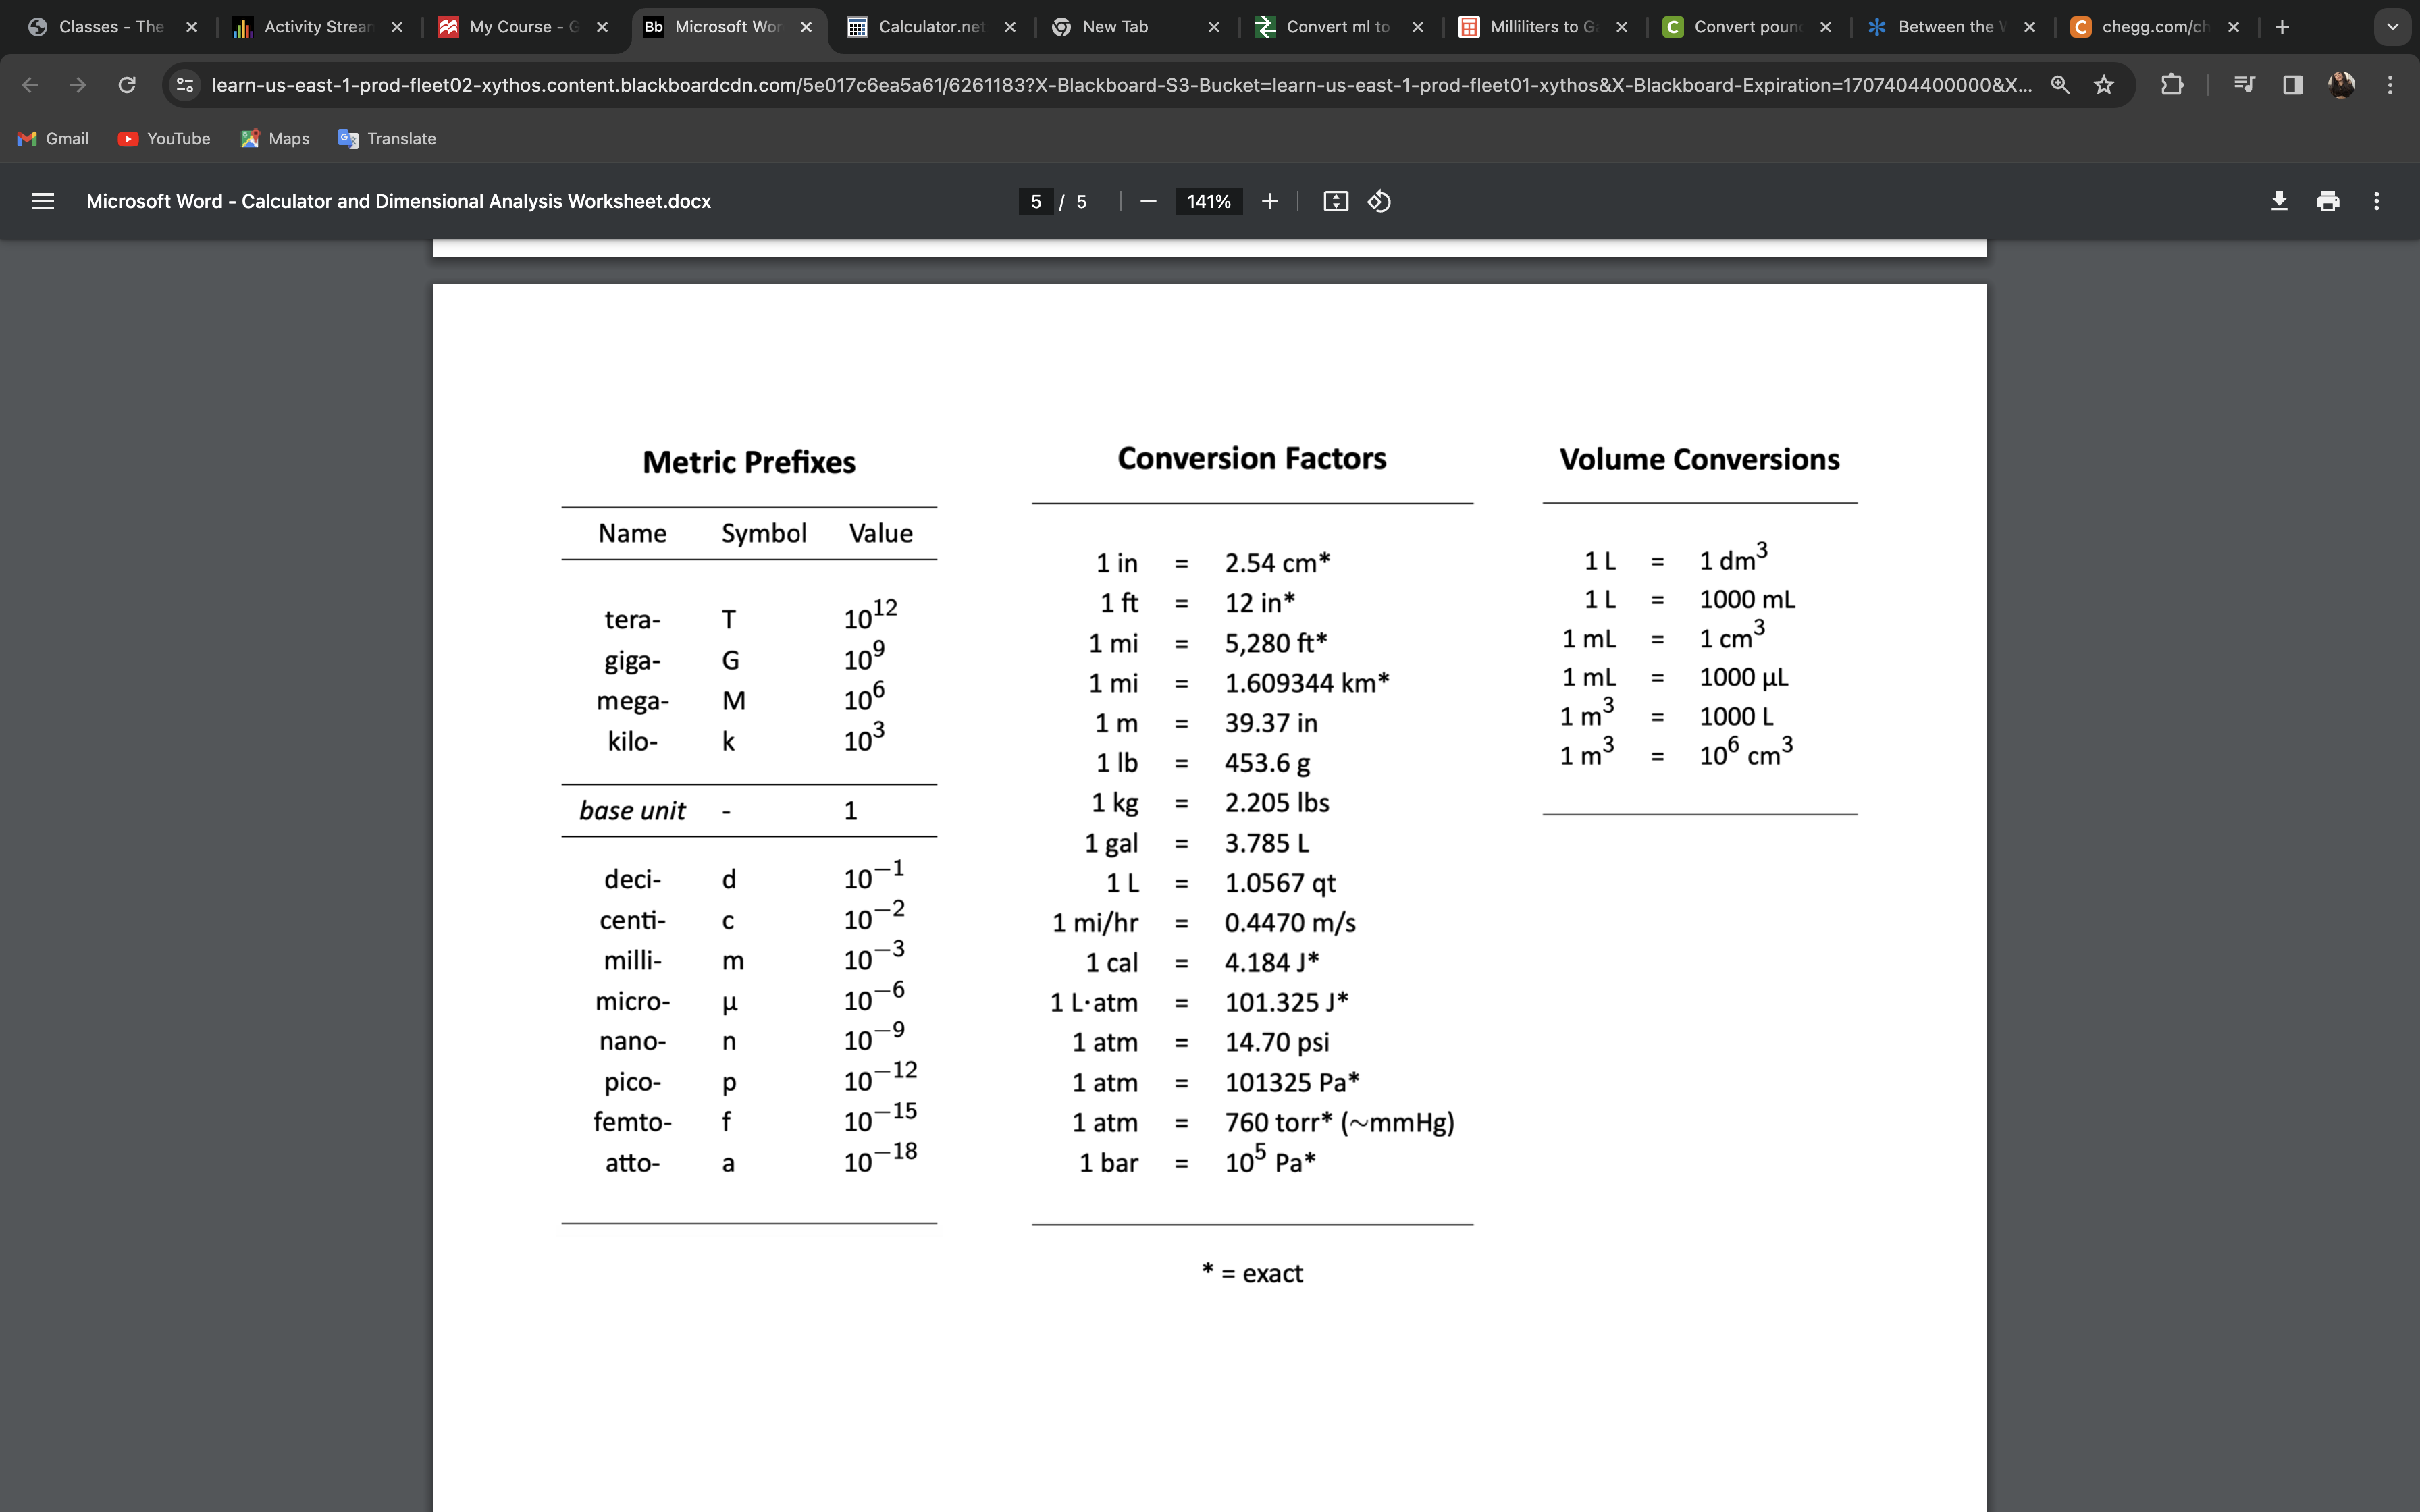Open Chrome's three-dot menu
The width and height of the screenshot is (2420, 1512).
(2391, 85)
